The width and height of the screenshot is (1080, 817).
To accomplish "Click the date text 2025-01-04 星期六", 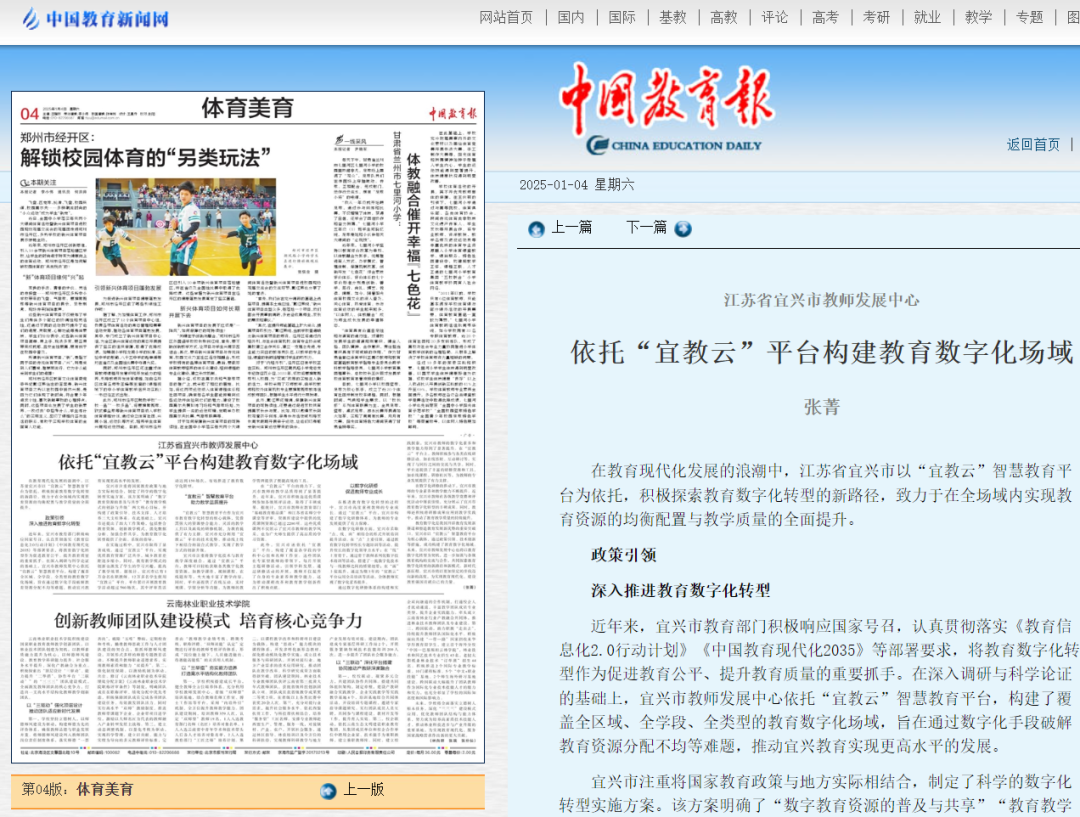I will pyautogui.click(x=577, y=185).
